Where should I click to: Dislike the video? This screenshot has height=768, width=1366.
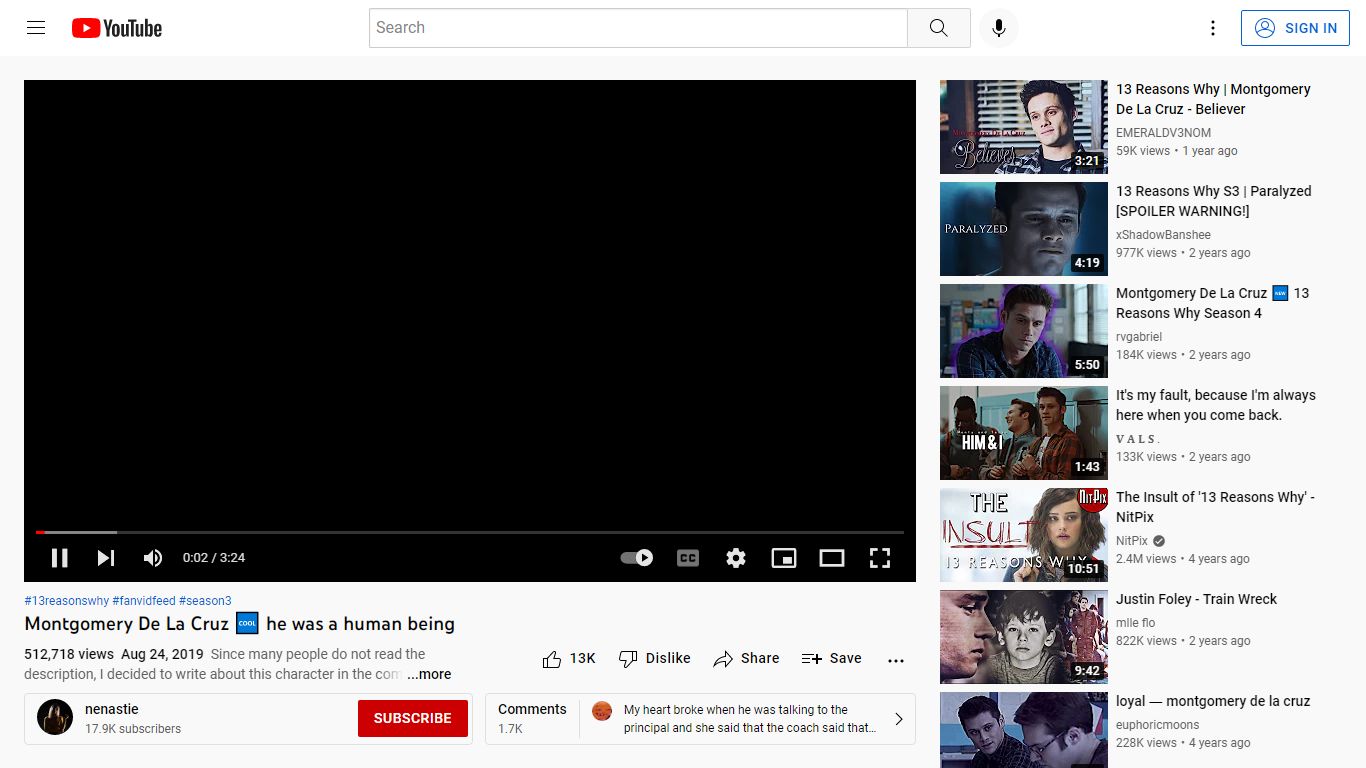pyautogui.click(x=655, y=658)
